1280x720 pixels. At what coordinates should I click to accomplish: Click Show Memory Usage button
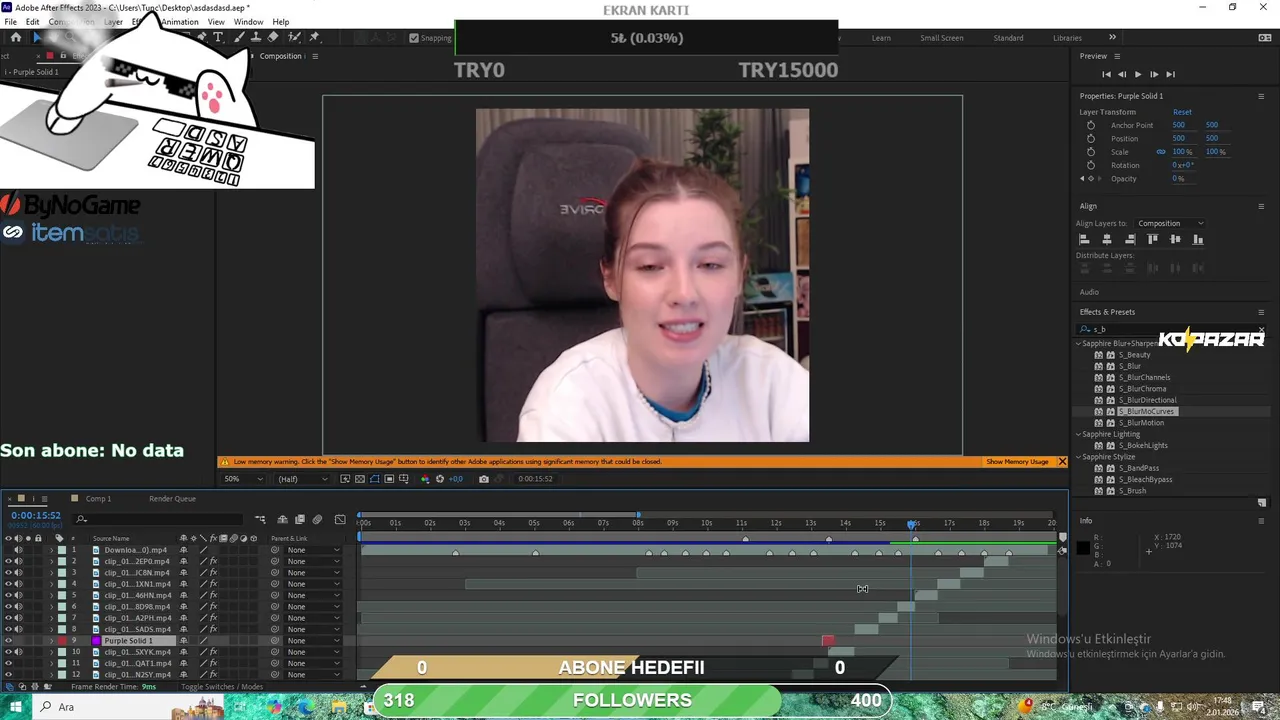tap(1017, 462)
